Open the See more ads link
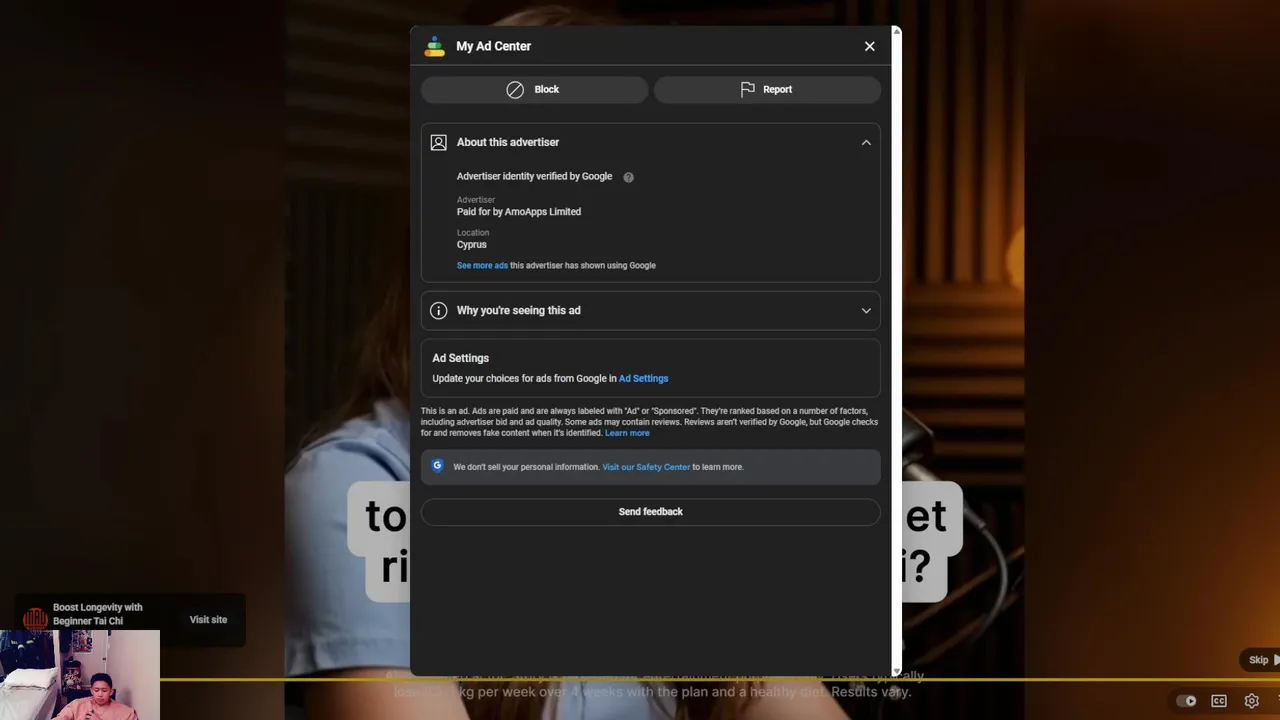This screenshot has width=1280, height=720. click(482, 265)
